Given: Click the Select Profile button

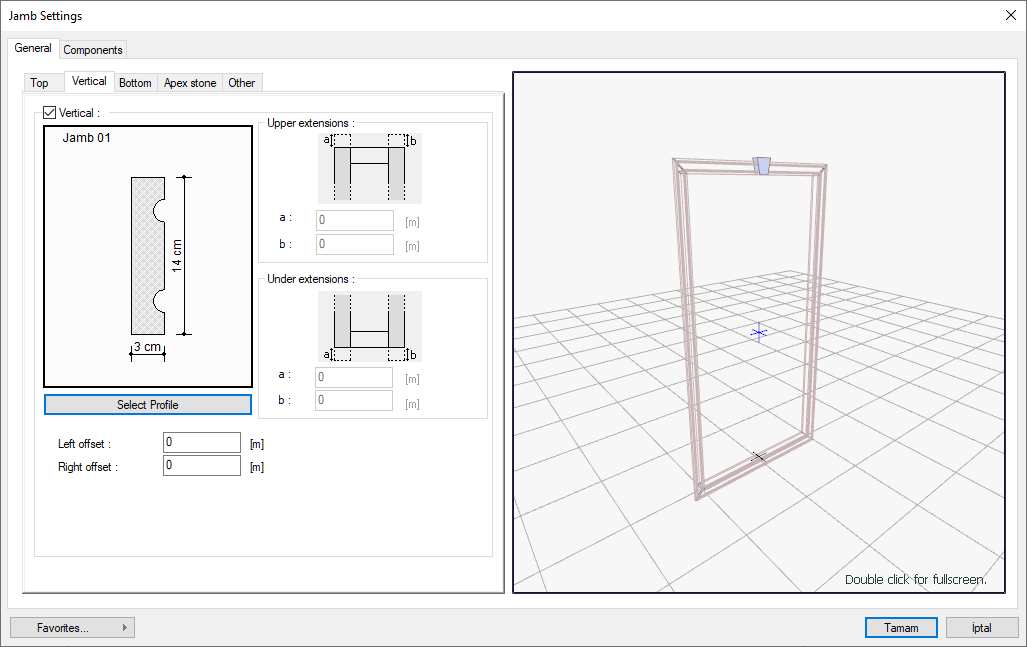Looking at the screenshot, I should point(148,405).
